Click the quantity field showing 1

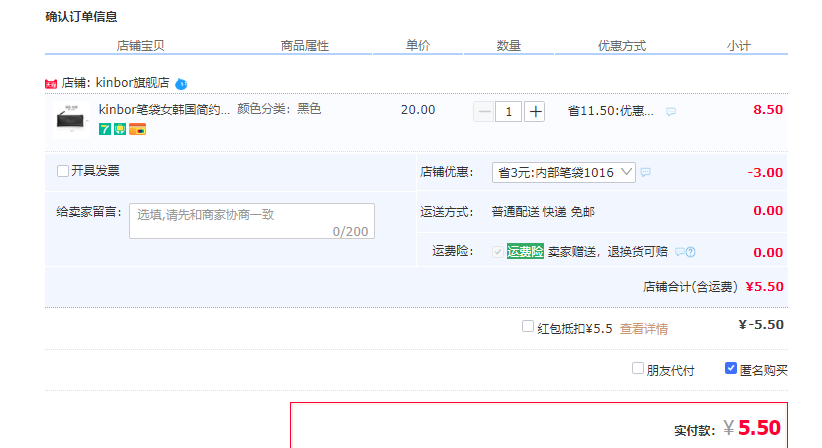(x=509, y=112)
